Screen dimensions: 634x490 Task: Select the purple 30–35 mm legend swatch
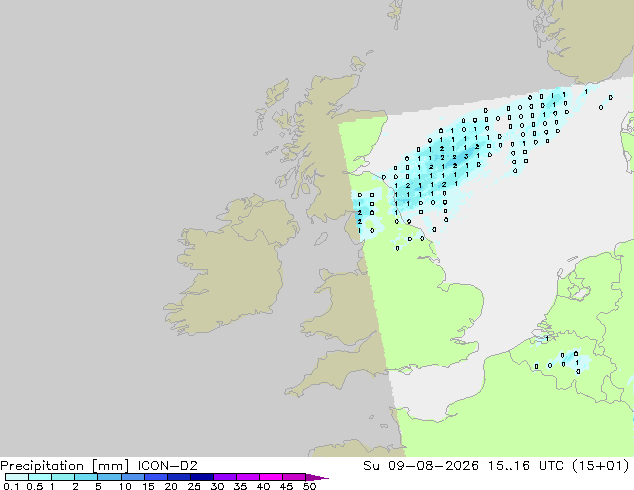tap(225, 477)
